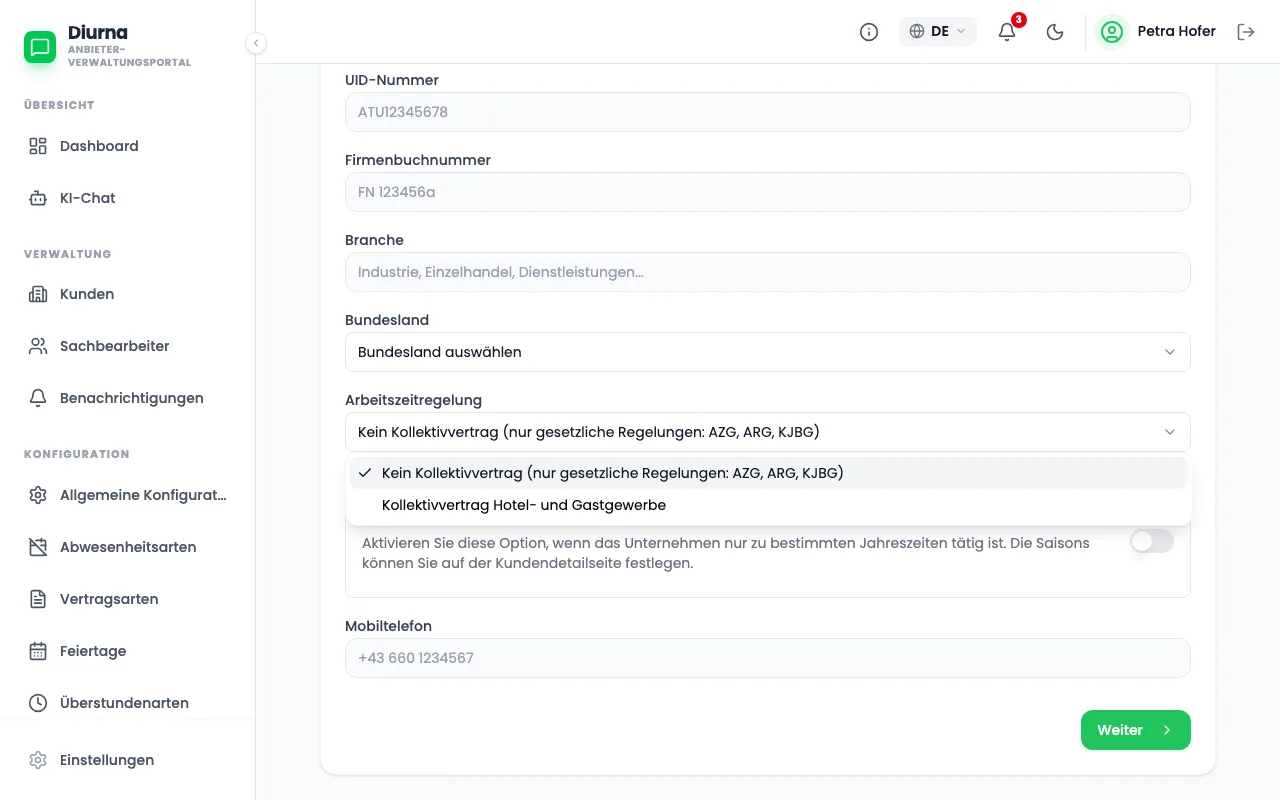Open the Bundesland auswählen dropdown
Viewport: 1280px width, 800px height.
pyautogui.click(x=768, y=352)
